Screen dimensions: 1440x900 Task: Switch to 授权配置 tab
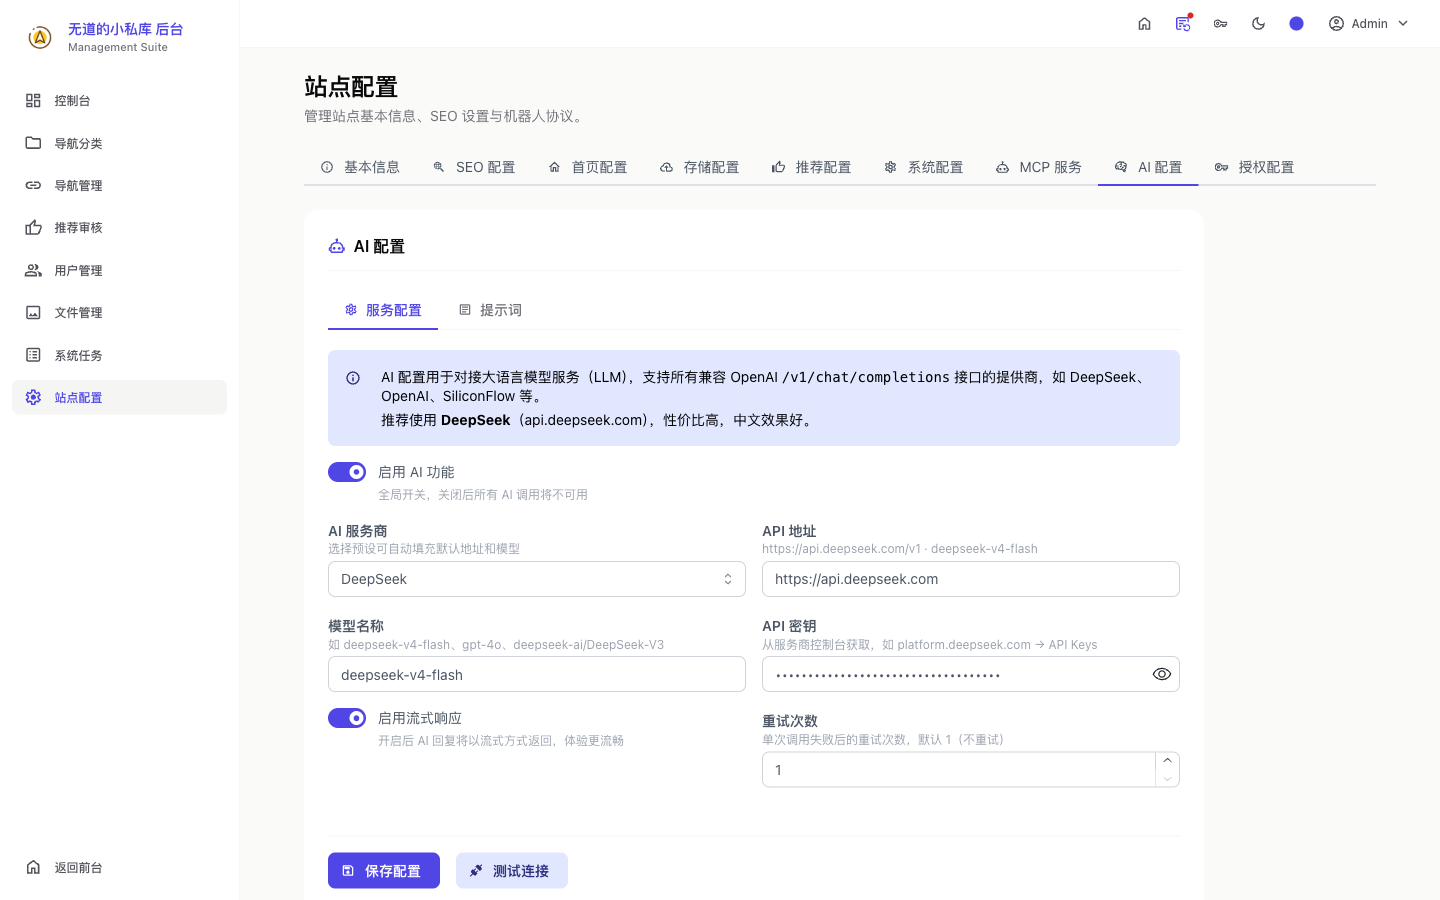pos(1254,167)
